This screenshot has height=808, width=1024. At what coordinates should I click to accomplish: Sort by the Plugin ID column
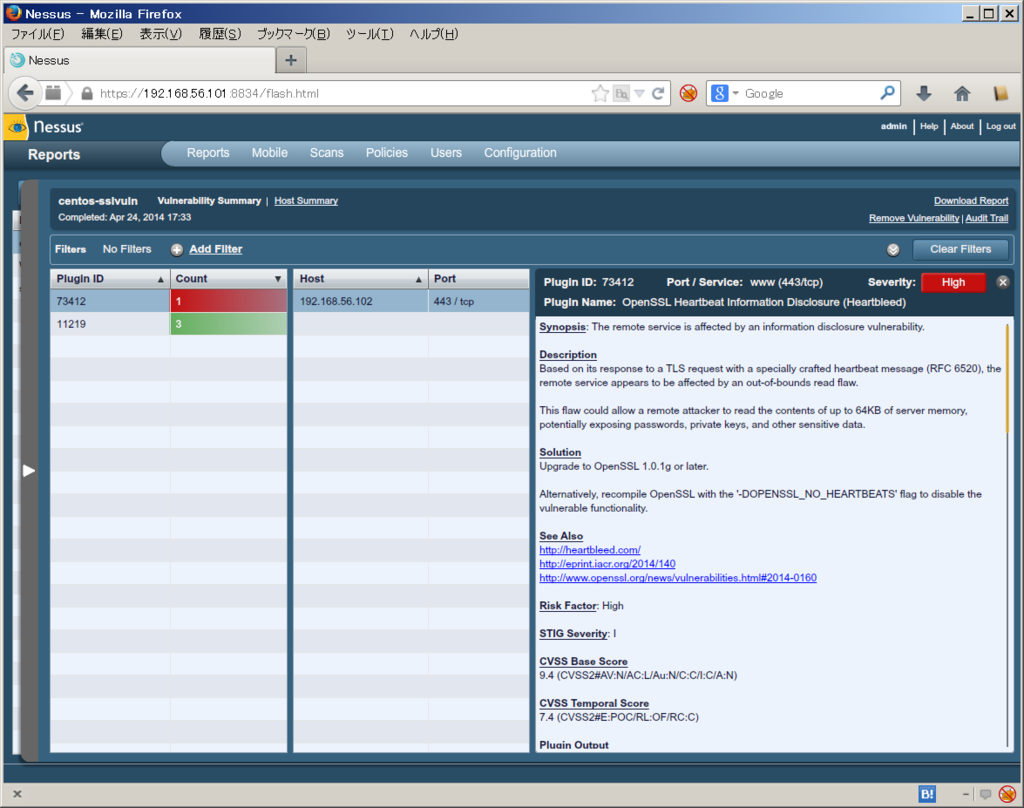110,279
